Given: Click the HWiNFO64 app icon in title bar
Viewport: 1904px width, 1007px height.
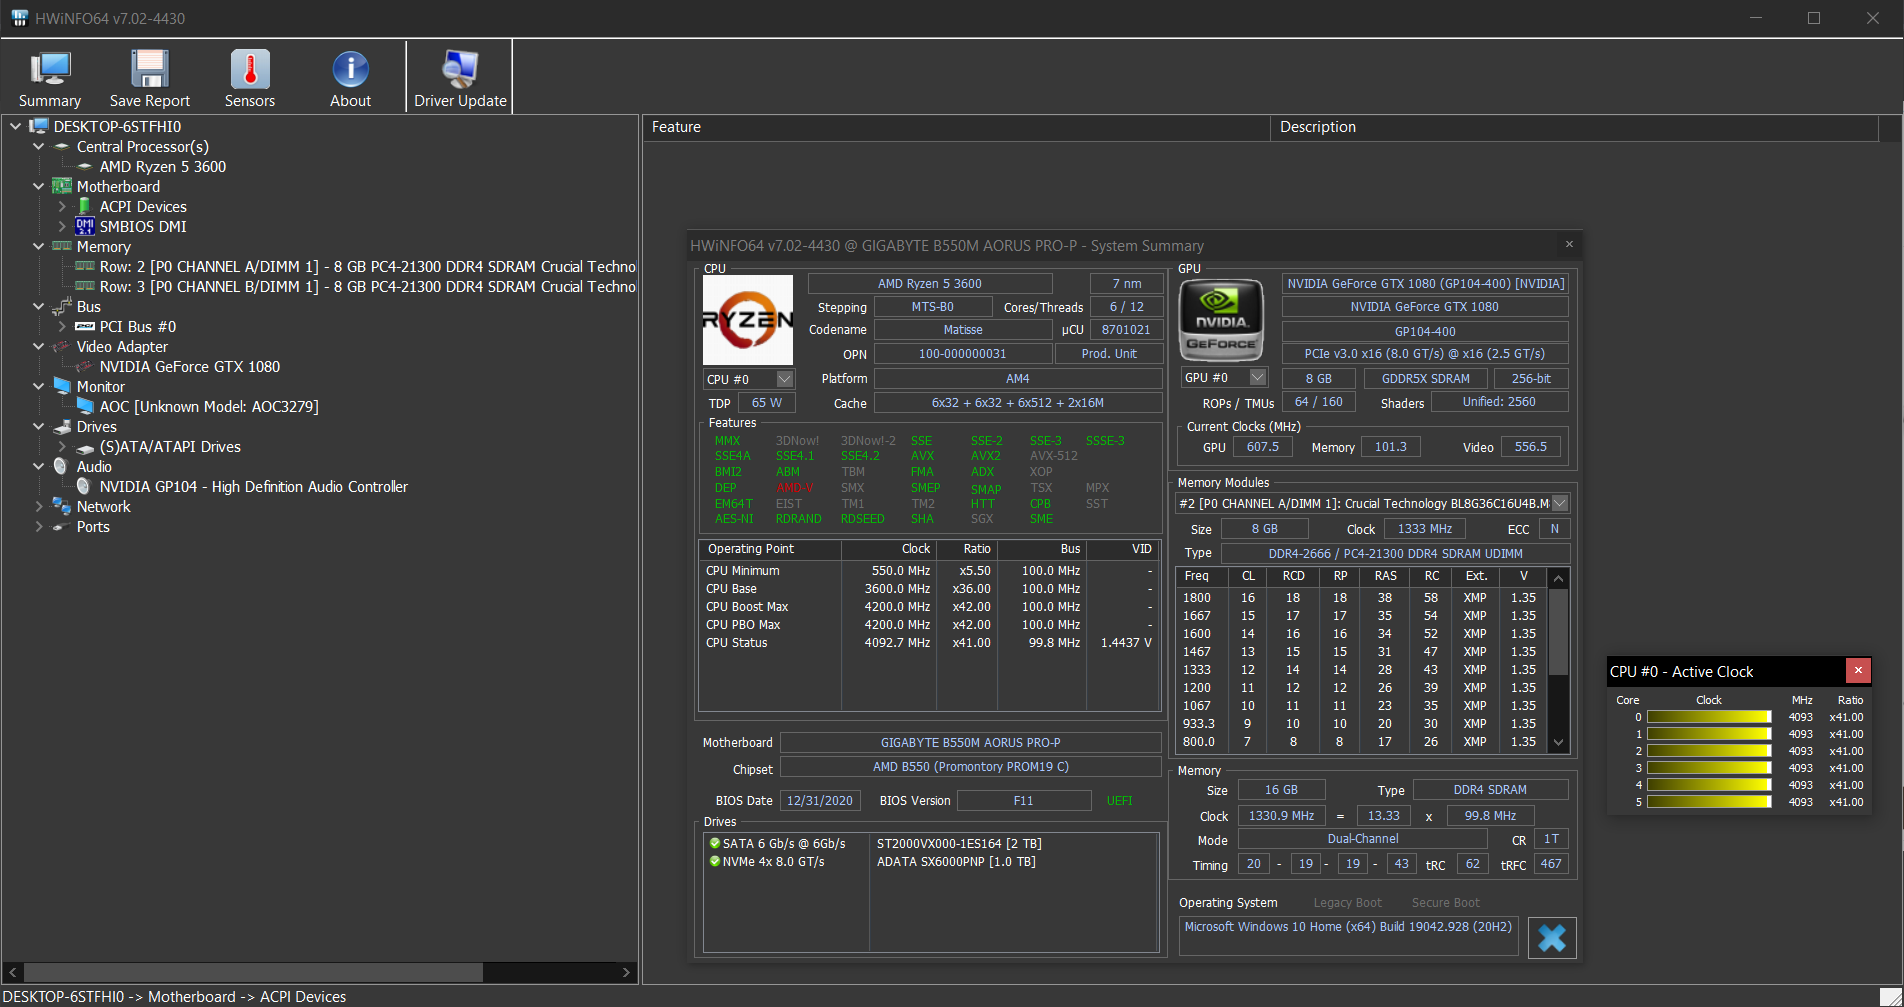Looking at the screenshot, I should click(19, 18).
